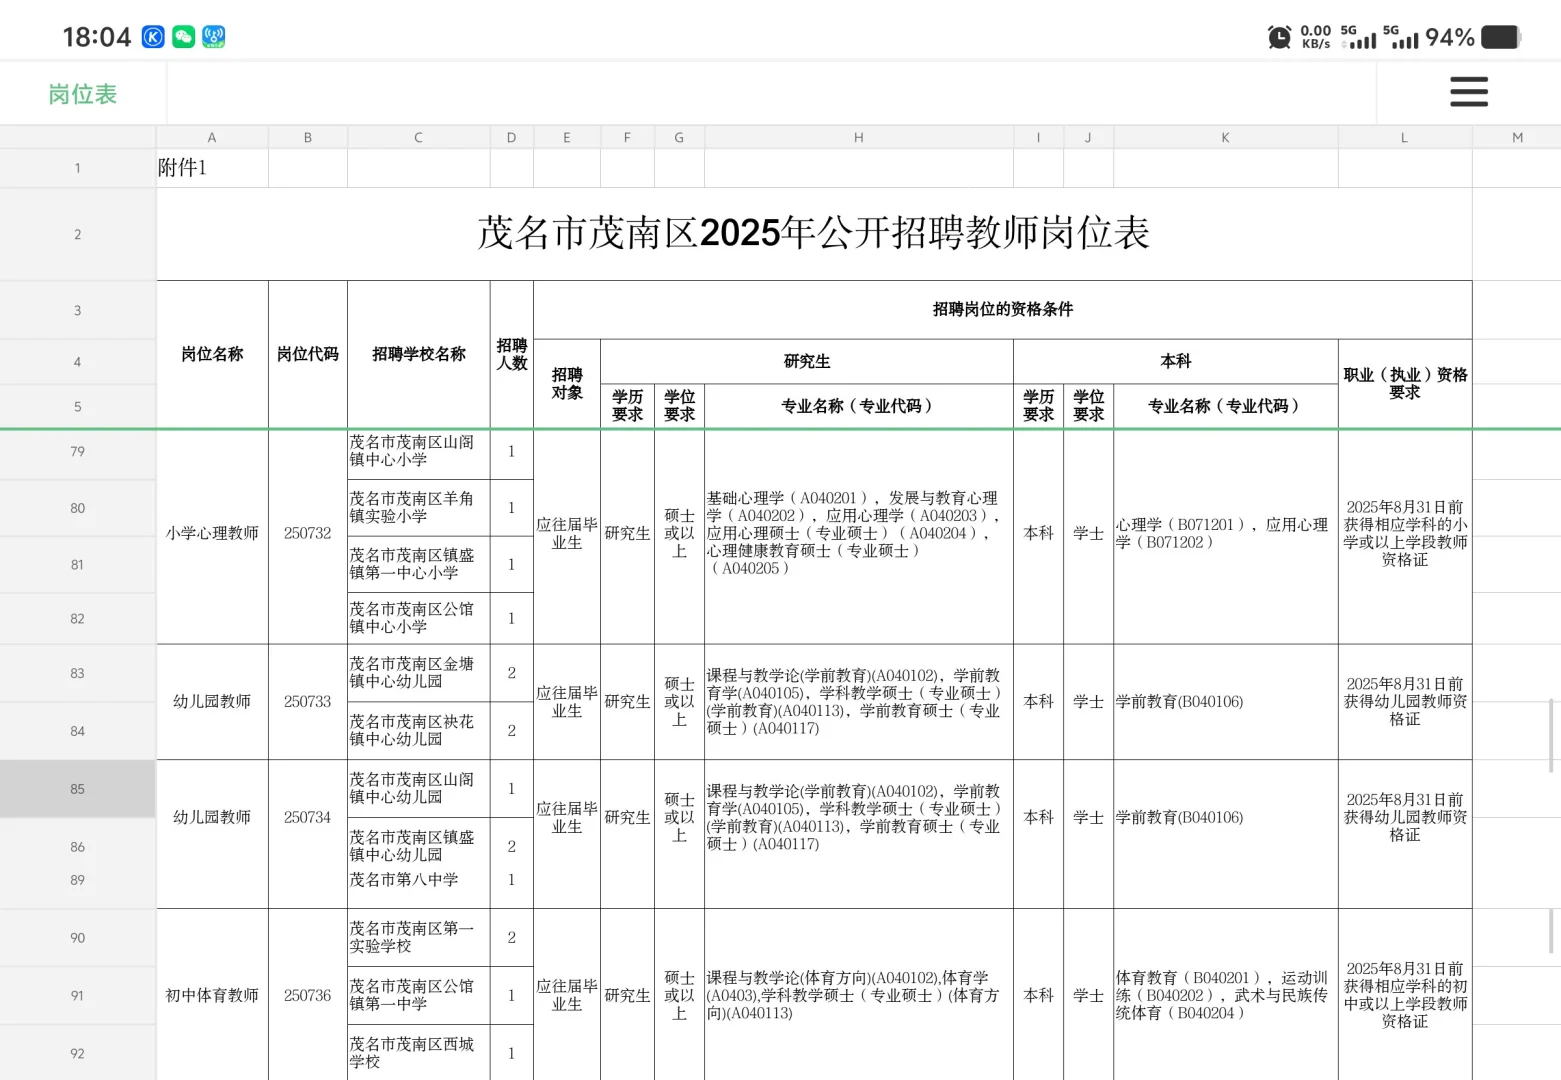1561x1080 pixels.
Task: Tap the first 5G signal strength icon
Action: point(1359,37)
